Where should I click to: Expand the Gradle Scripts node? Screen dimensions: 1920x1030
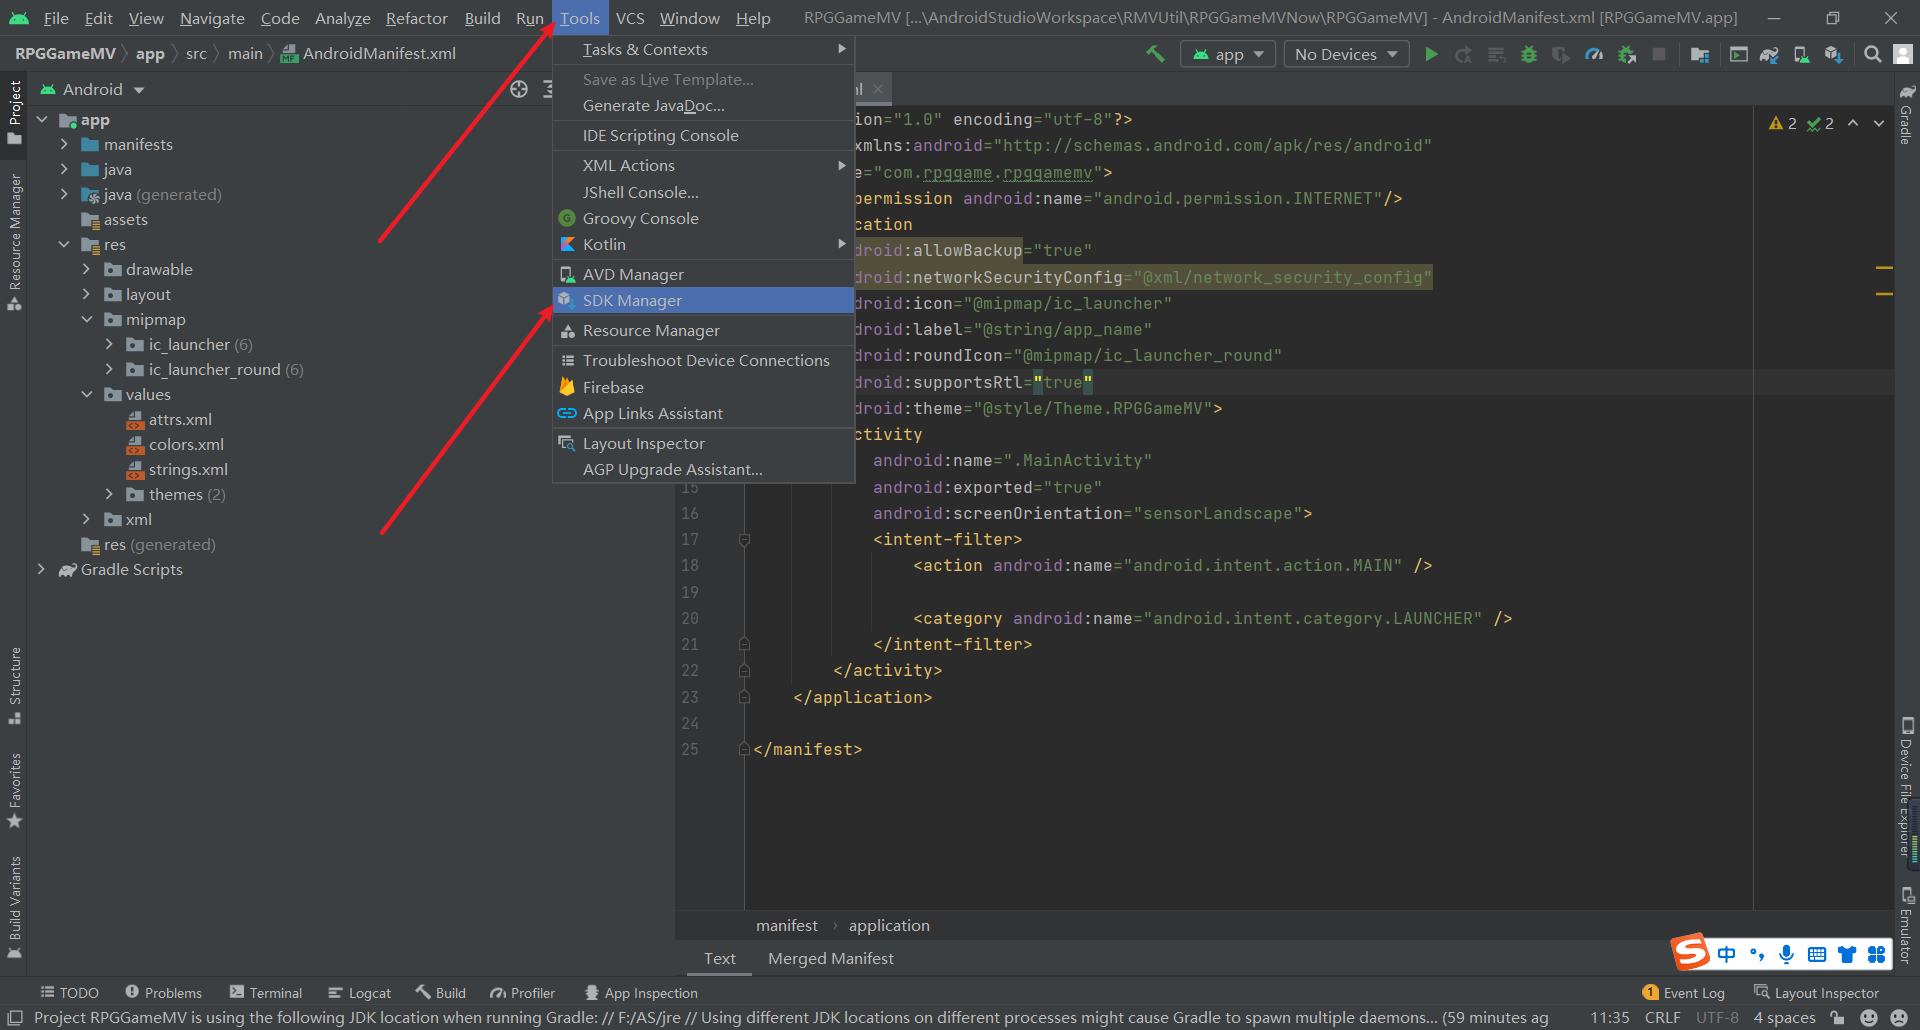tap(41, 569)
